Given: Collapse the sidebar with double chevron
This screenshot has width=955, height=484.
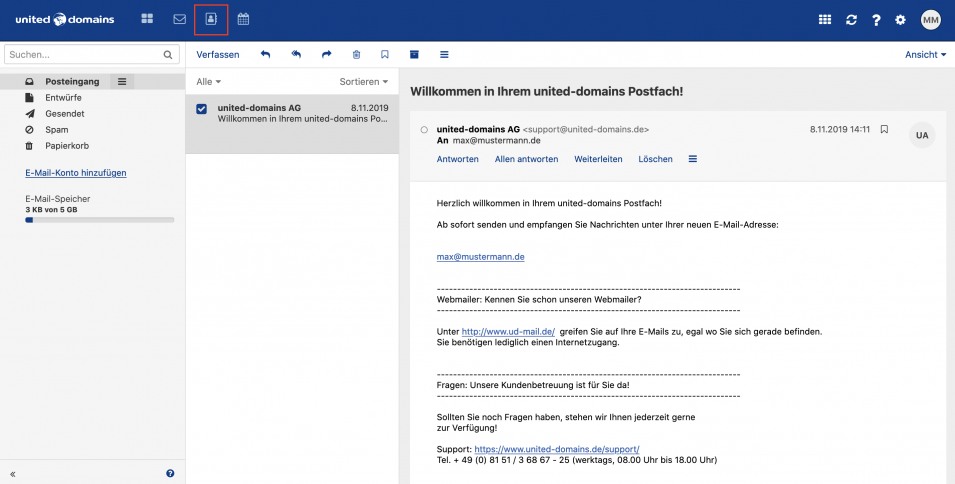Looking at the screenshot, I should click(13, 474).
